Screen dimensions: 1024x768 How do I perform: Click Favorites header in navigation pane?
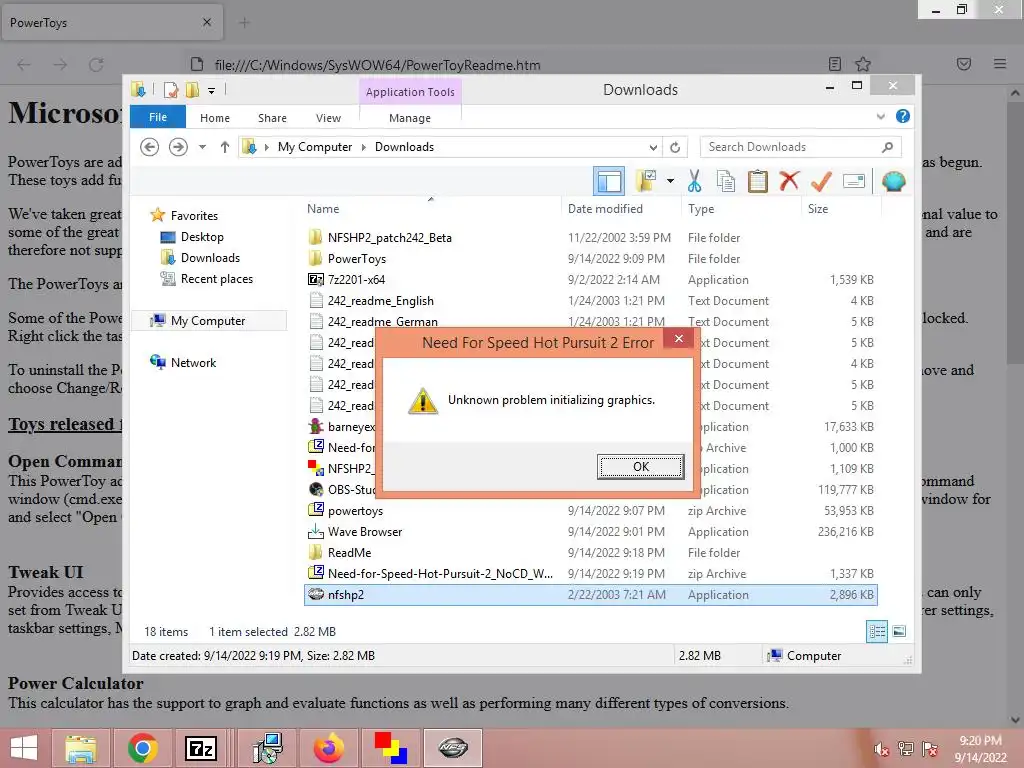pos(194,216)
